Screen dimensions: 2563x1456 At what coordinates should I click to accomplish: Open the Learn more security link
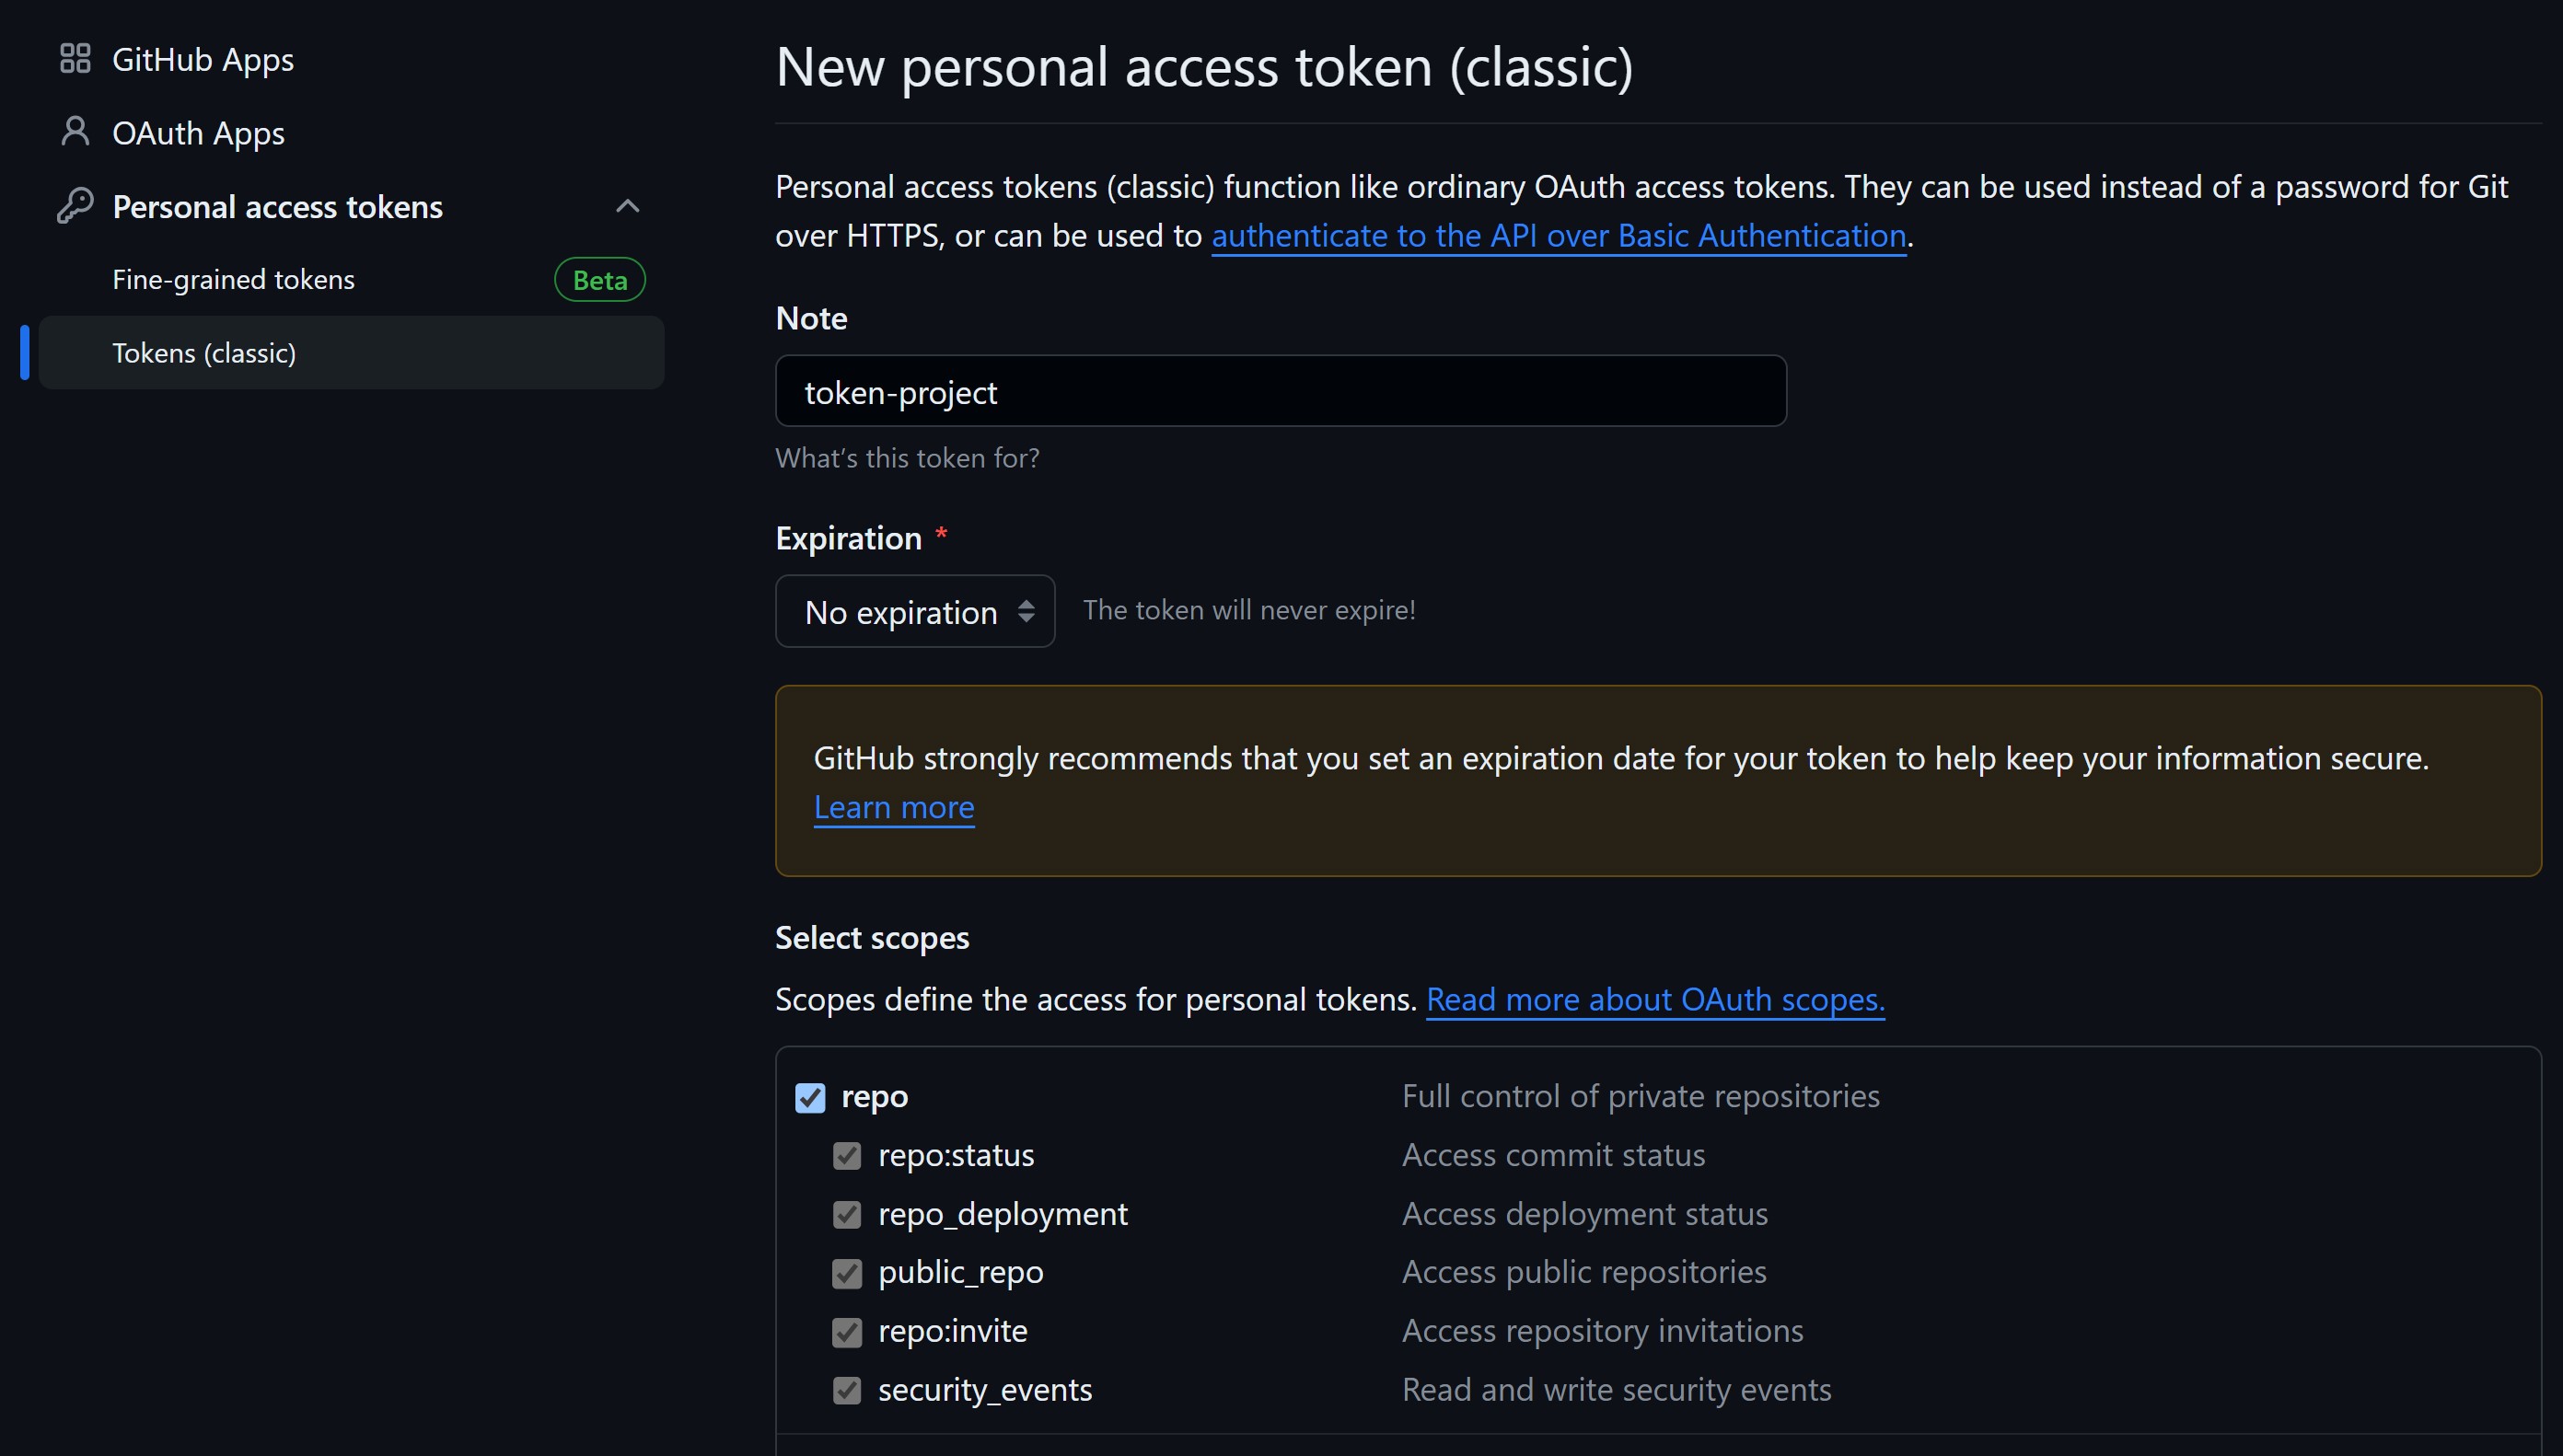point(892,806)
